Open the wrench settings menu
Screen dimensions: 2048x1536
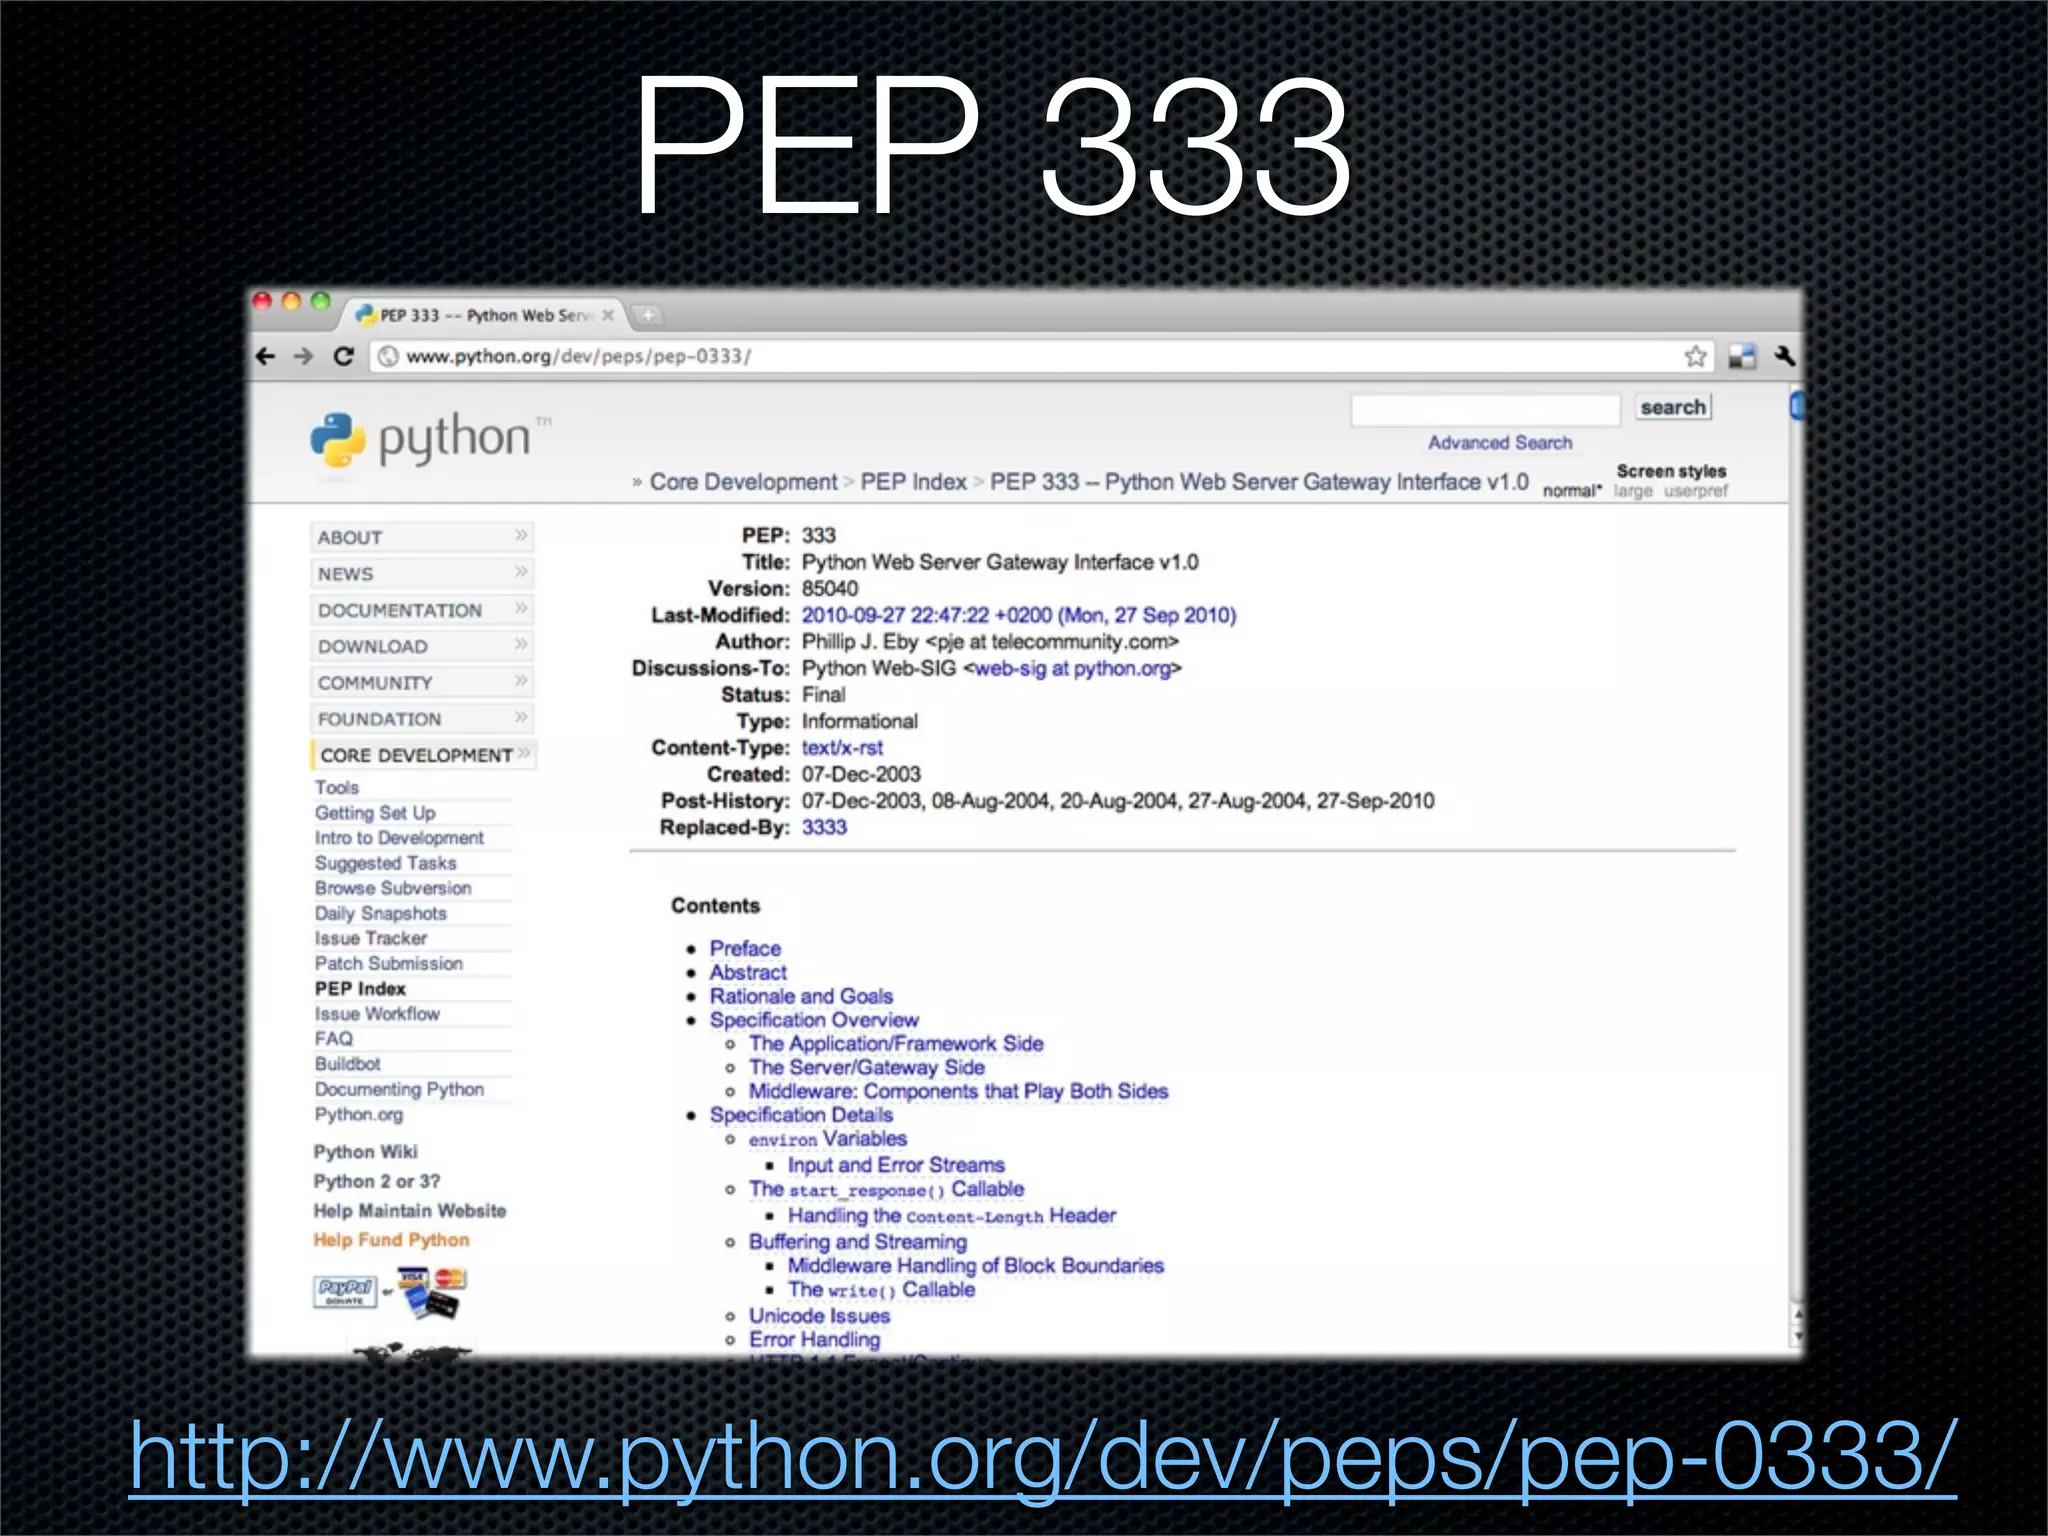coord(1784,356)
